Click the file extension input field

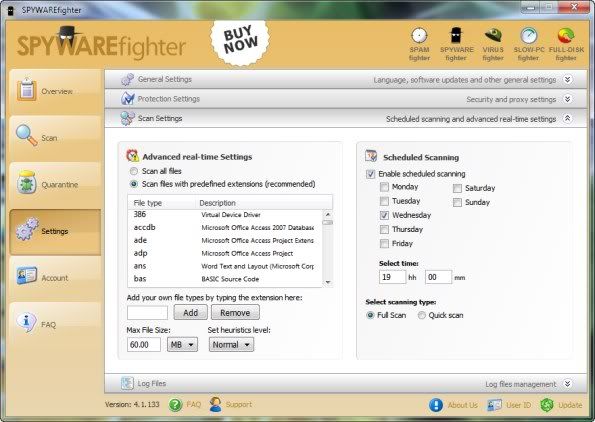click(x=147, y=313)
